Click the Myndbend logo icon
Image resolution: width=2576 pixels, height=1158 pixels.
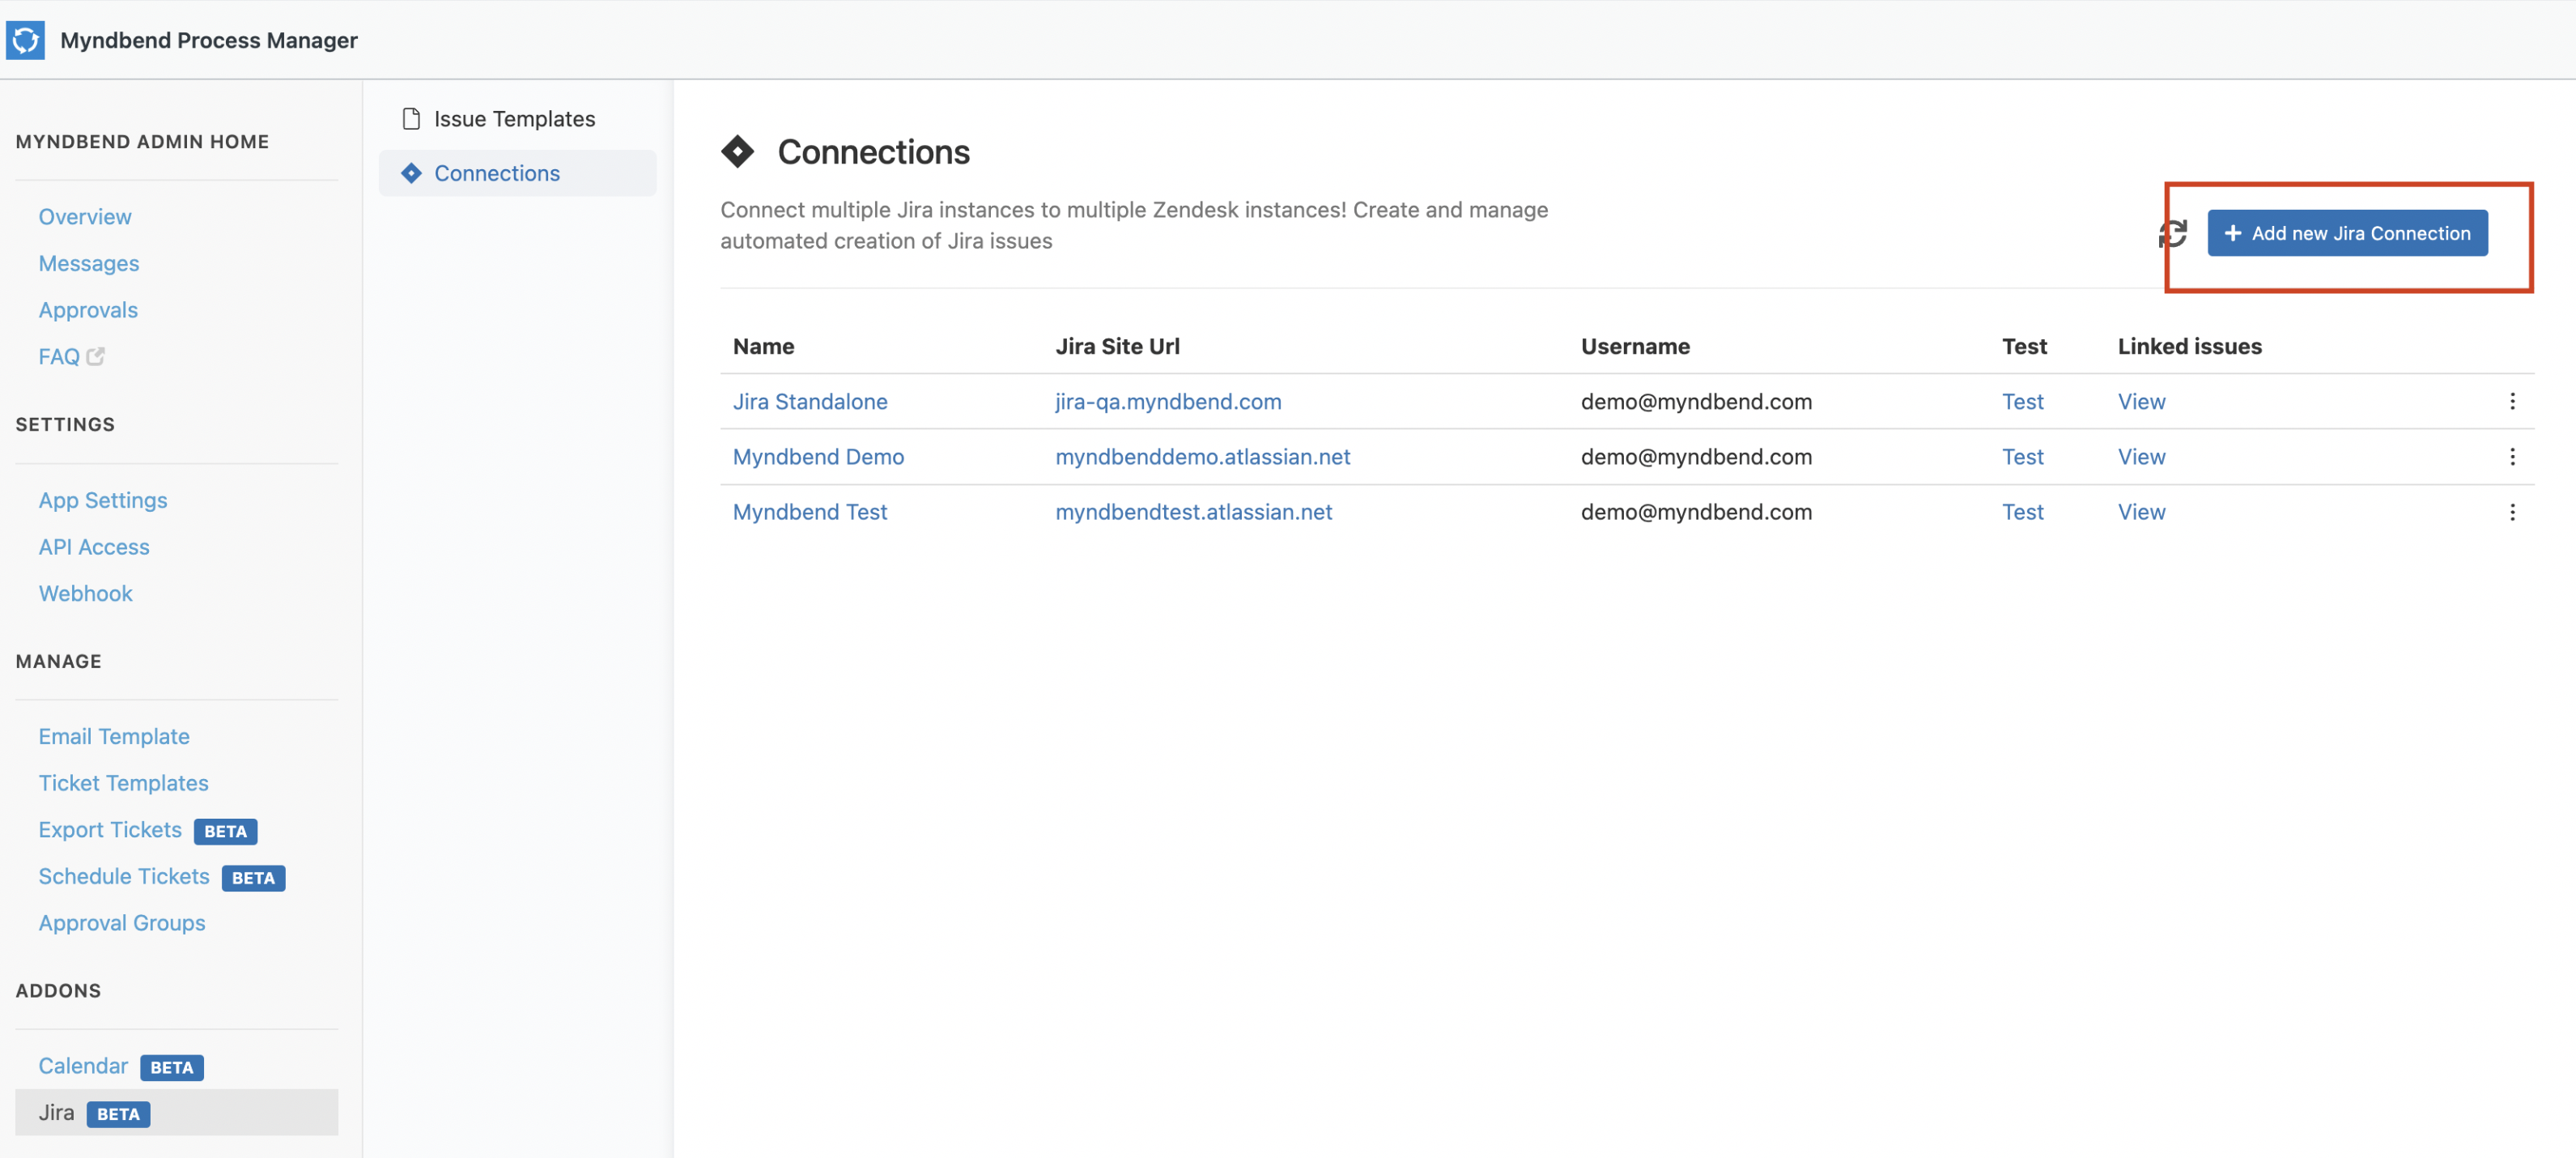pyautogui.click(x=25, y=40)
